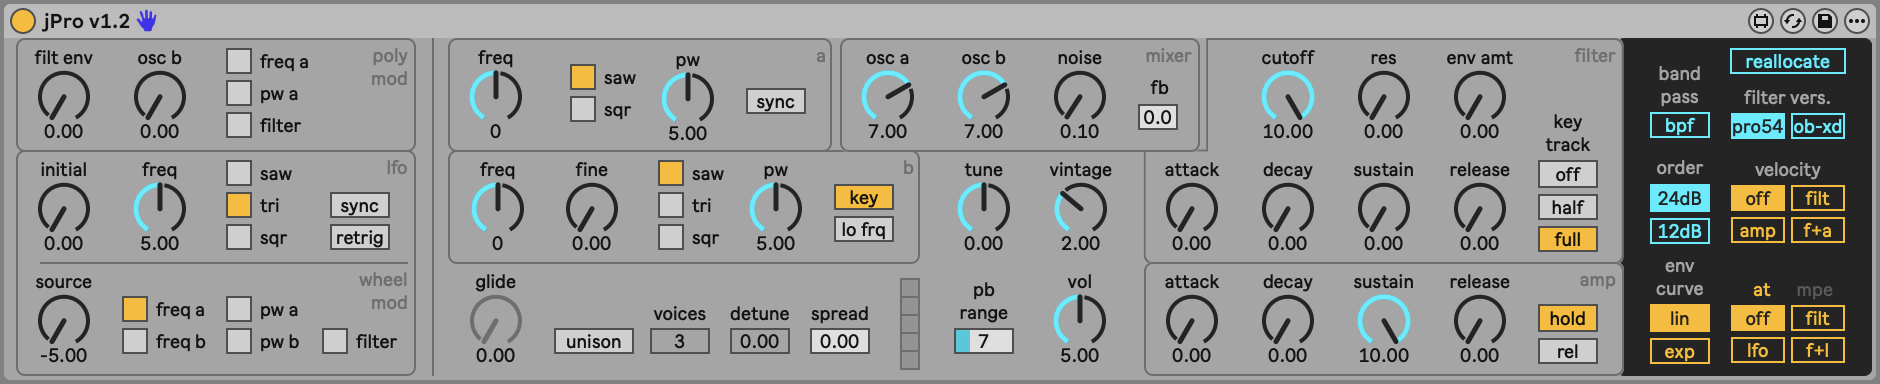Click the unison button
Screen dimensions: 1880x384
(593, 341)
